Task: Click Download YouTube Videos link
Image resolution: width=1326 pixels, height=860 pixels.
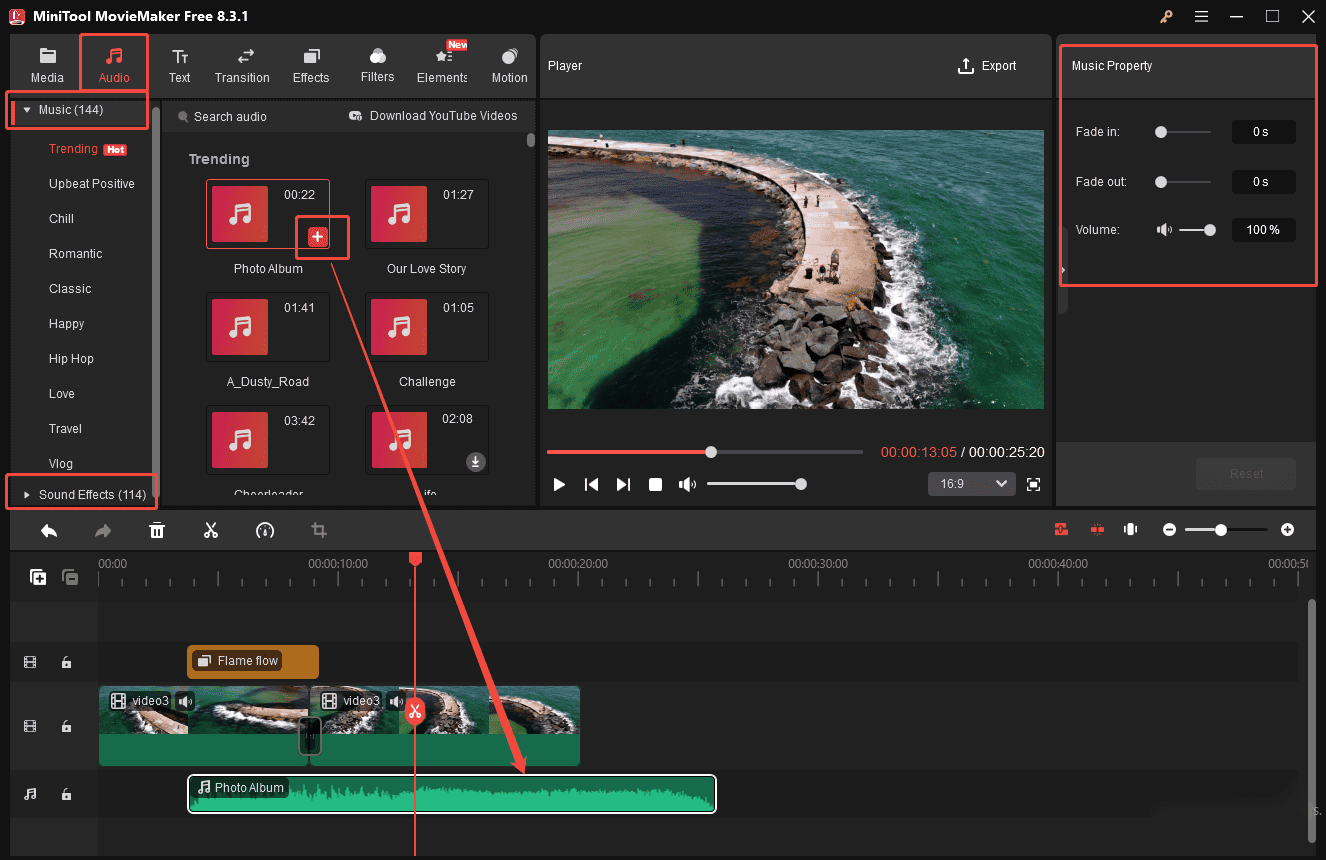Action: (x=434, y=116)
